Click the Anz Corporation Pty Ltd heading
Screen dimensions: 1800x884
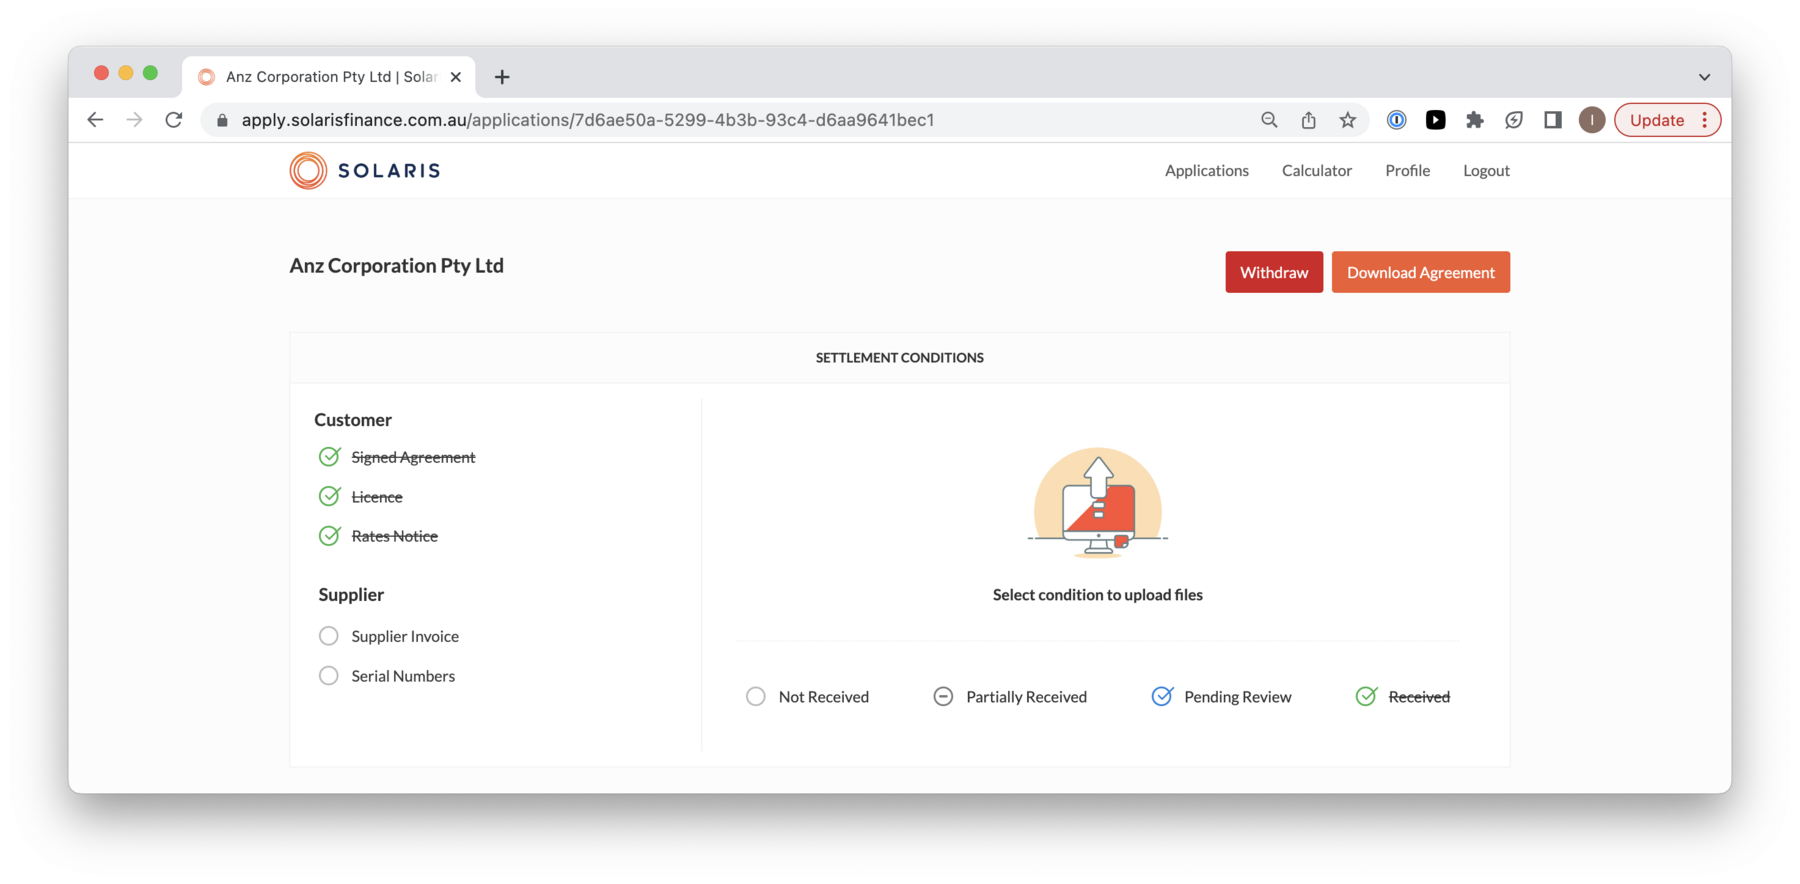tap(397, 265)
